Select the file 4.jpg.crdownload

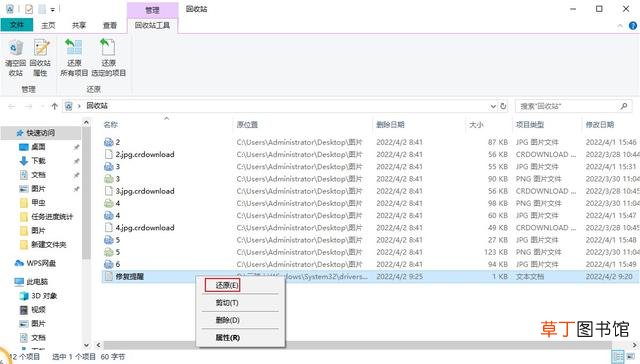[145, 228]
